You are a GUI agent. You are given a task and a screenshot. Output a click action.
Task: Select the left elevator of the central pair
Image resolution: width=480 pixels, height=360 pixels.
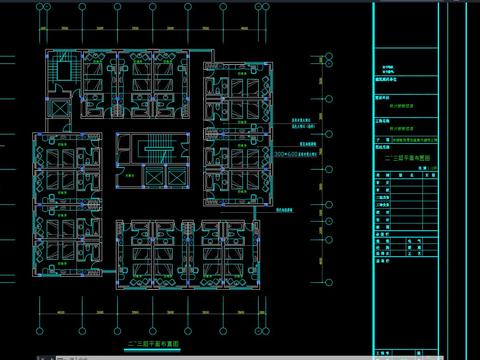pyautogui.click(x=154, y=176)
